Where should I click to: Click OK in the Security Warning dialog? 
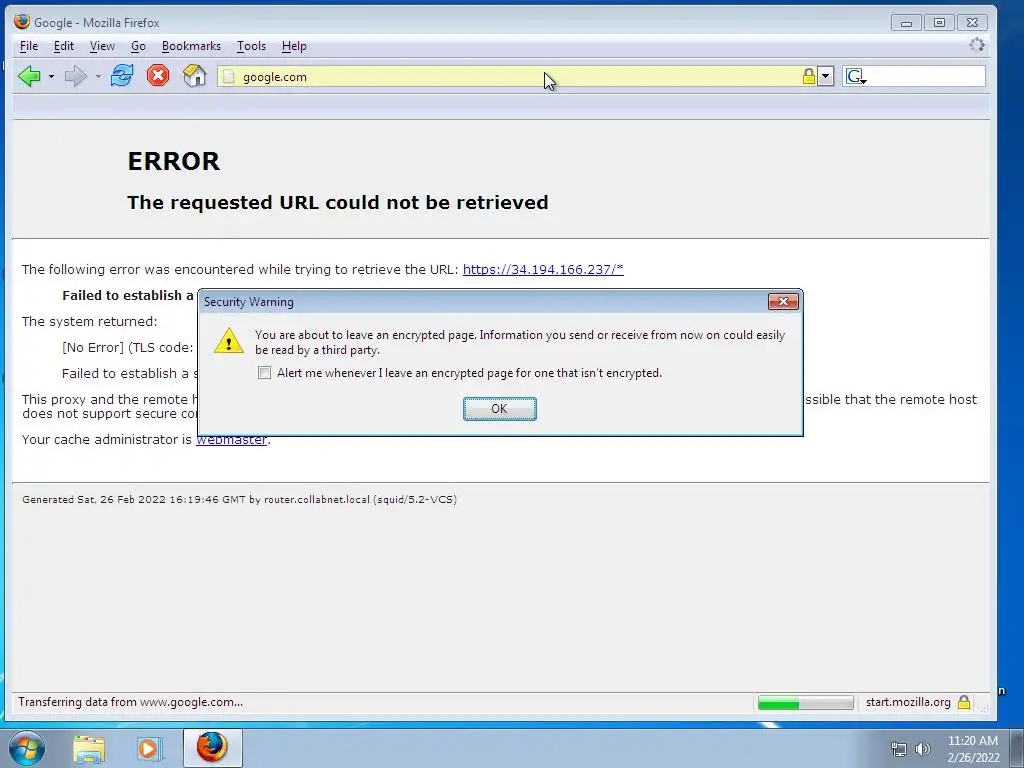[x=500, y=409]
